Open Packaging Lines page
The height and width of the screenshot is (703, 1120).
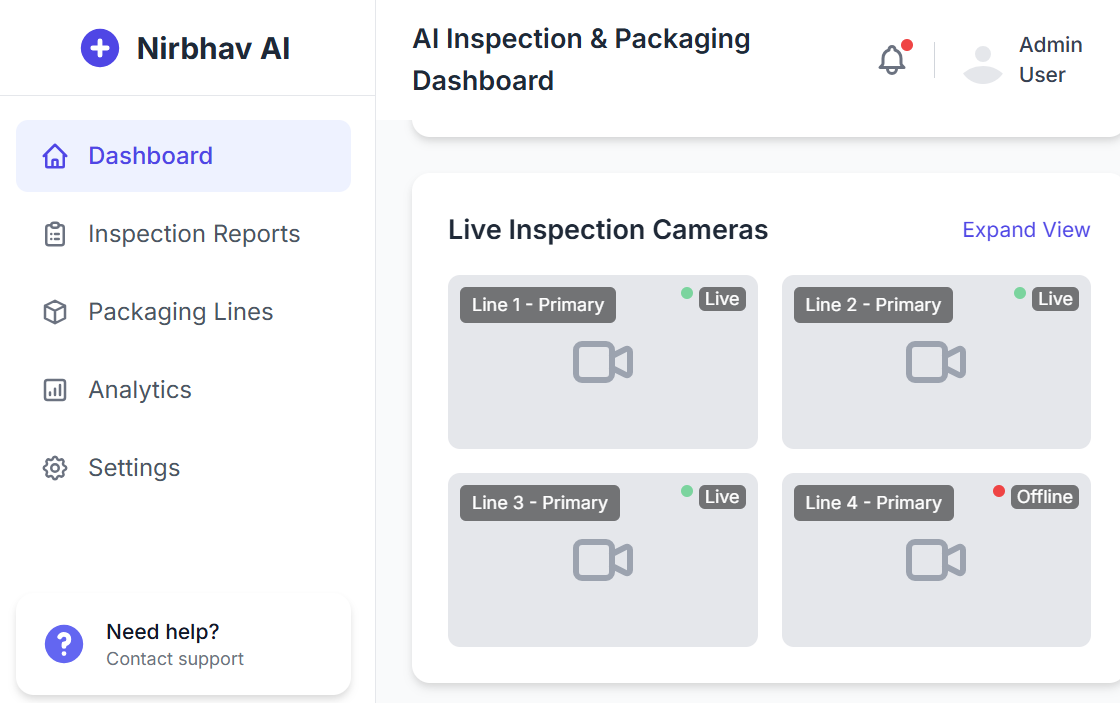click(181, 312)
